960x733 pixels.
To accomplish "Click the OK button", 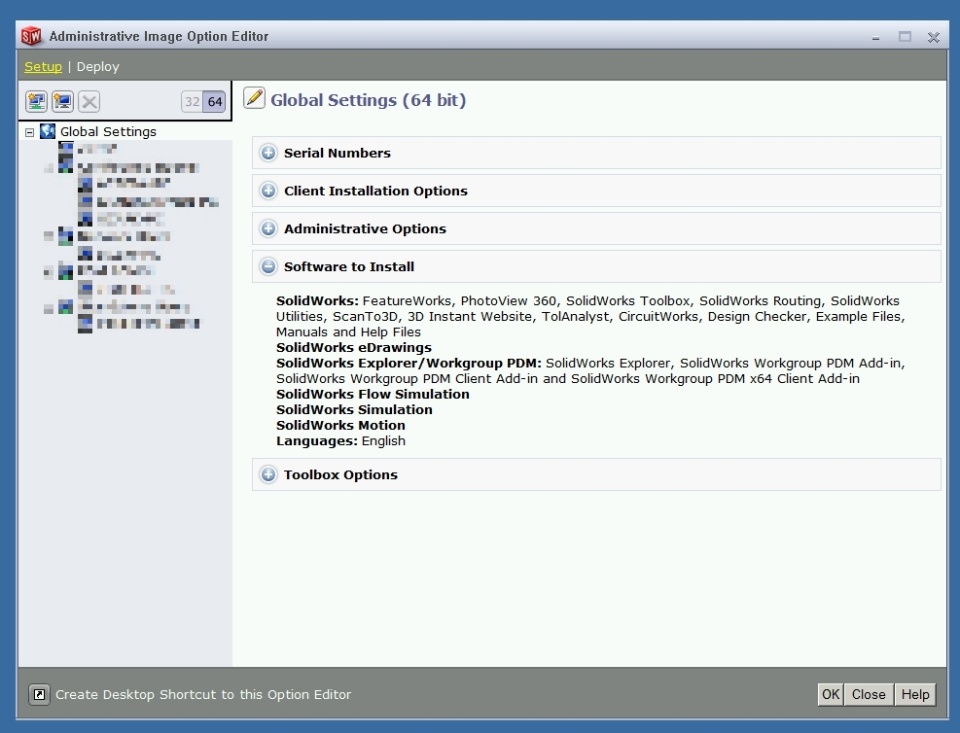I will (831, 694).
